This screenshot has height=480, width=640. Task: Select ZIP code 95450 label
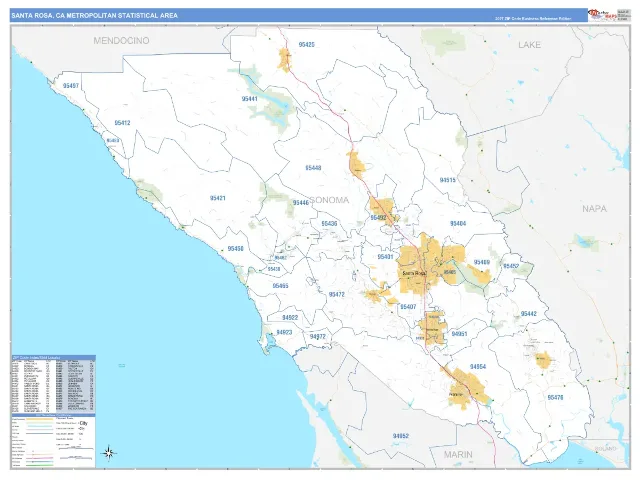[236, 249]
